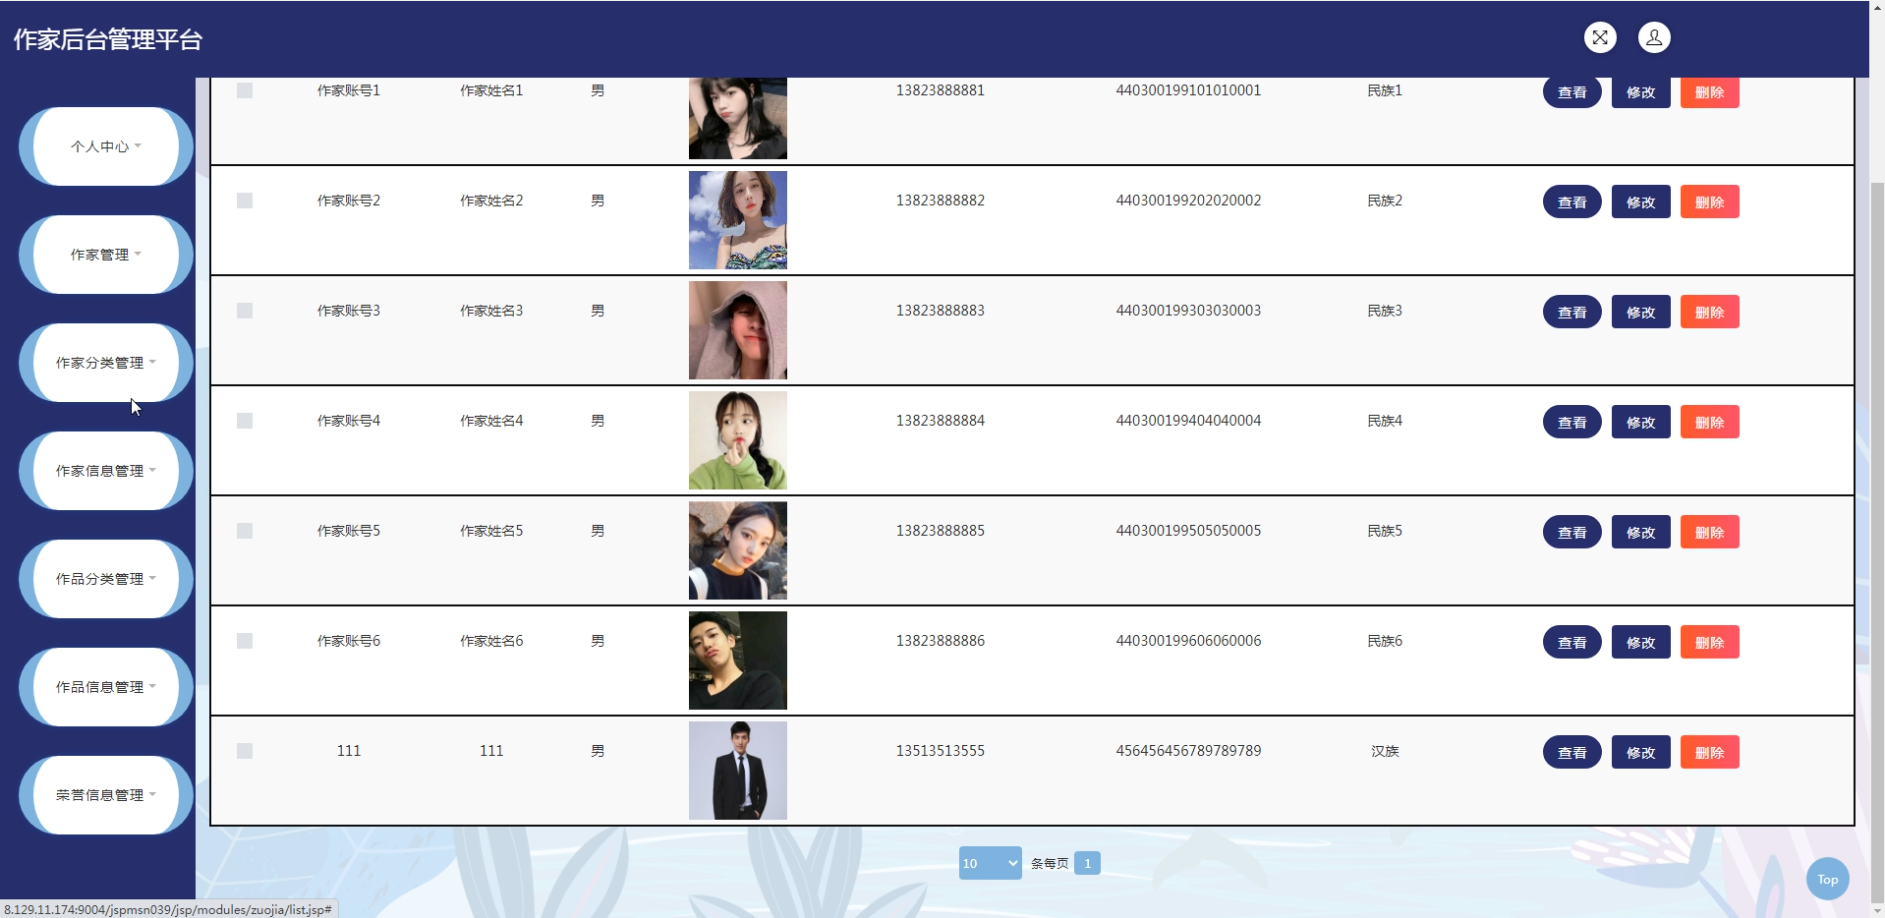
Task: Click the Top button to return up
Action: (1827, 879)
